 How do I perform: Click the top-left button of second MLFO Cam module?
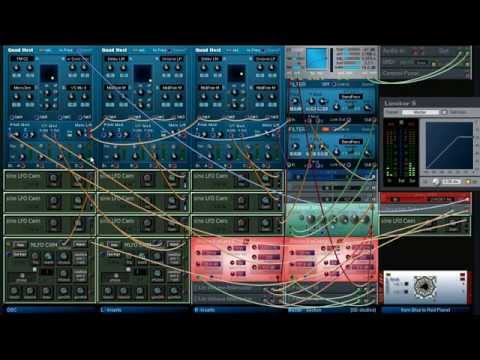(x=114, y=245)
